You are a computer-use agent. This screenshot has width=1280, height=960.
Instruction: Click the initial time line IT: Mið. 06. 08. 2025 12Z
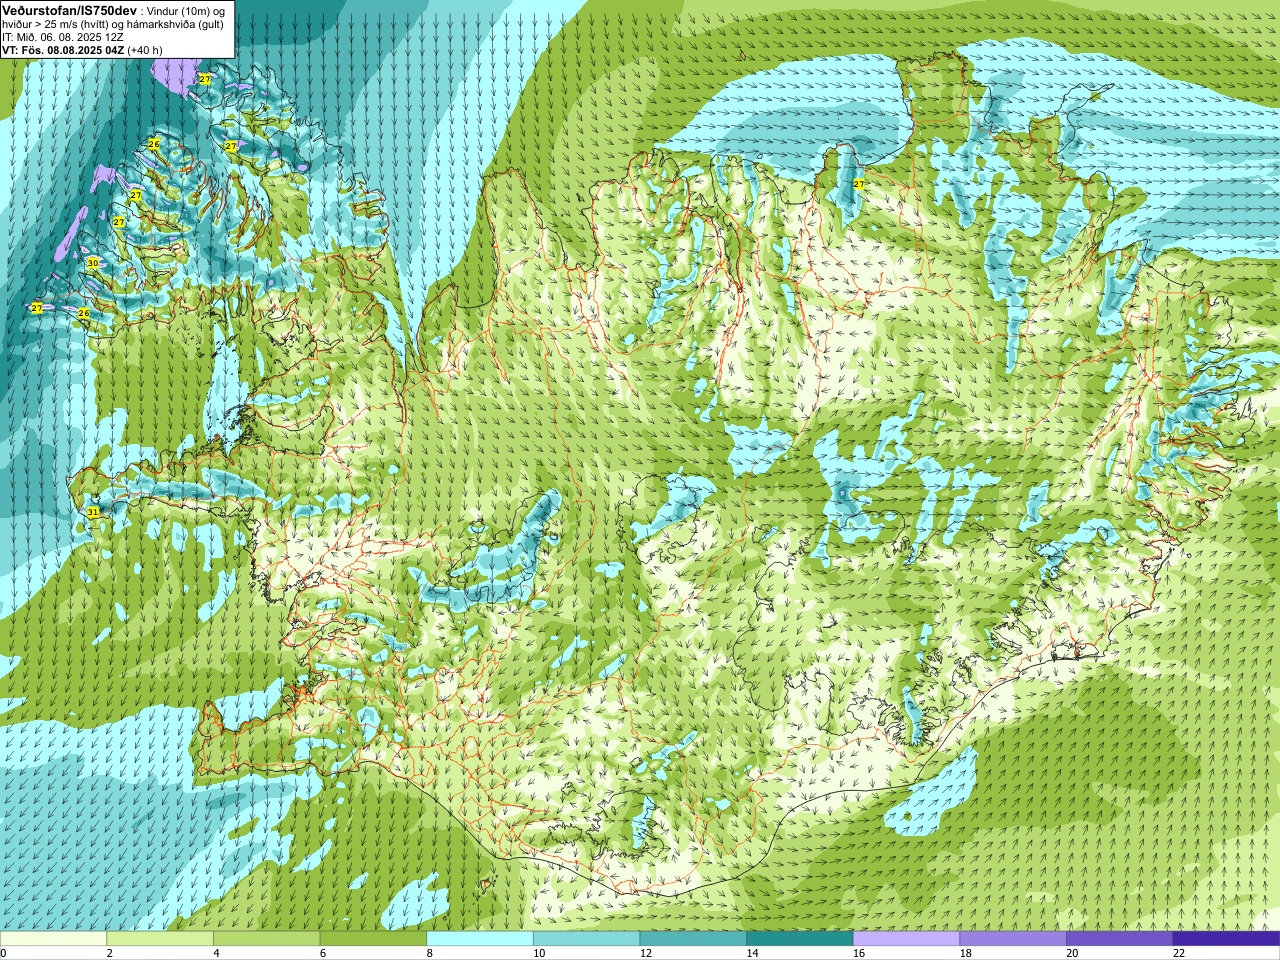63,37
